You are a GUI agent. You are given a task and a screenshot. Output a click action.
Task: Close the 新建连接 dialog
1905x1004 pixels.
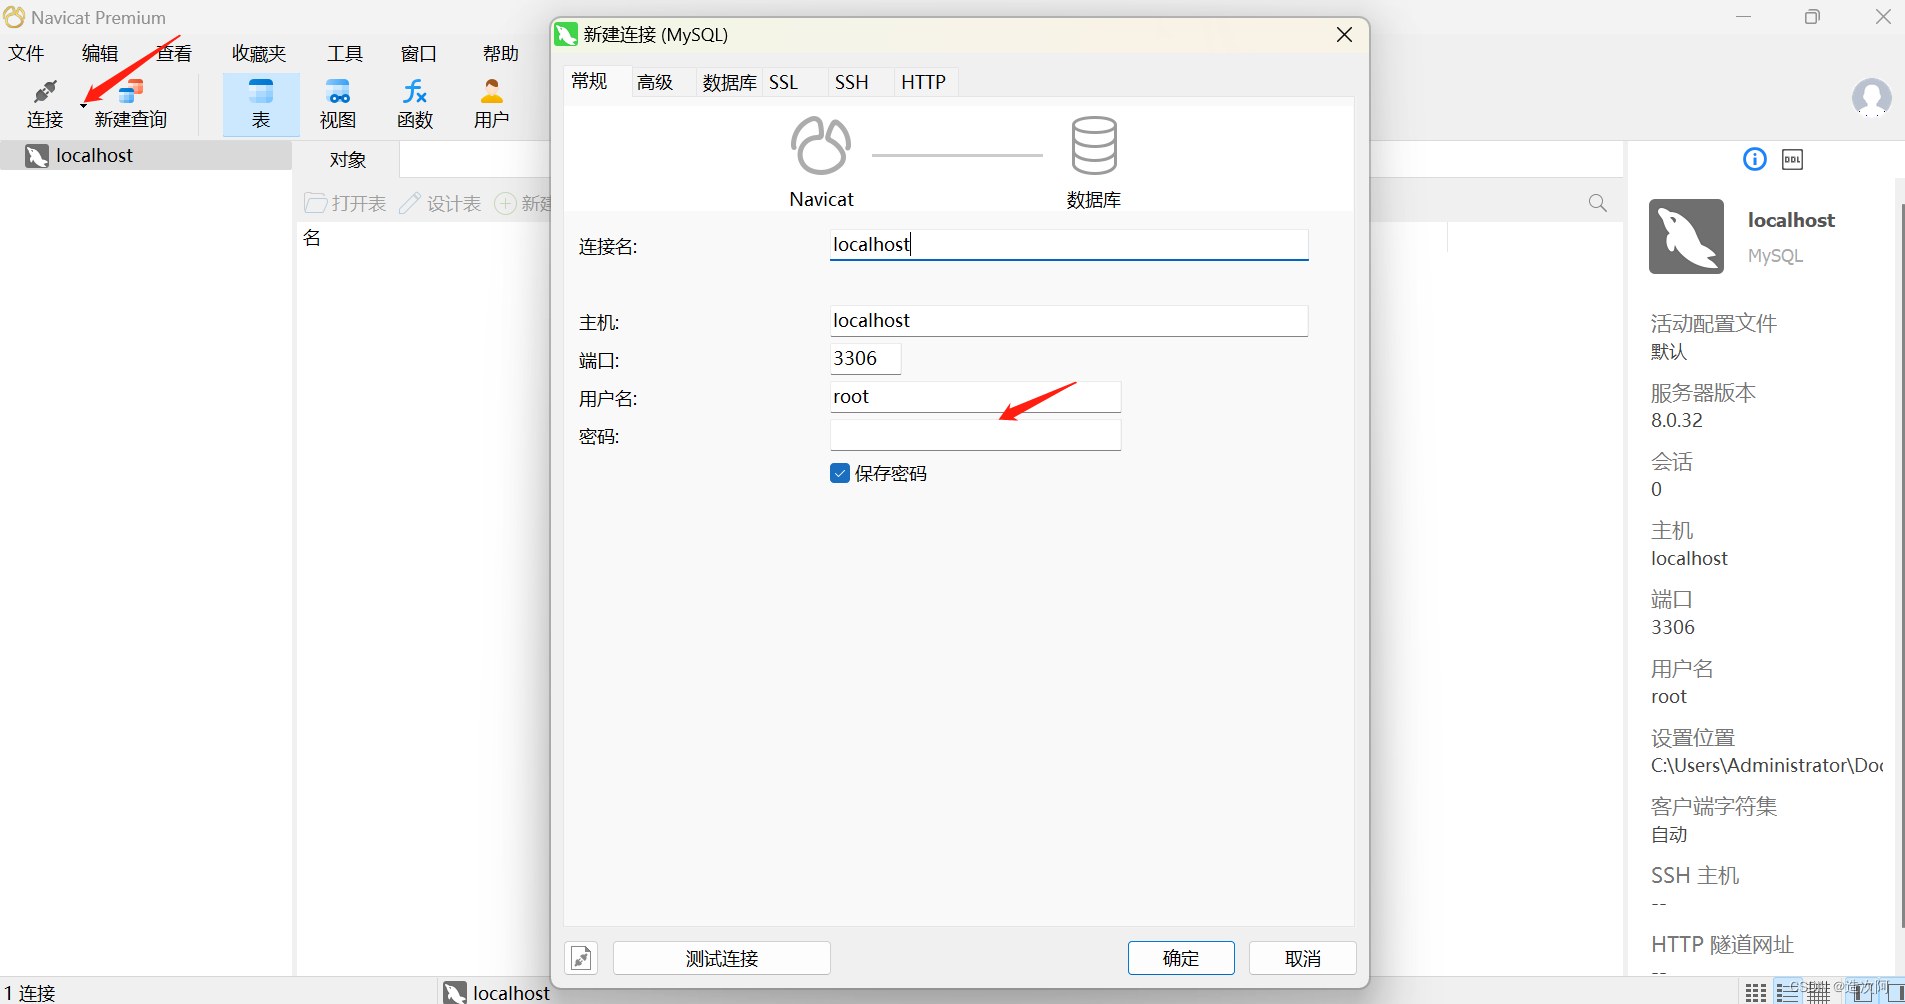tap(1345, 34)
